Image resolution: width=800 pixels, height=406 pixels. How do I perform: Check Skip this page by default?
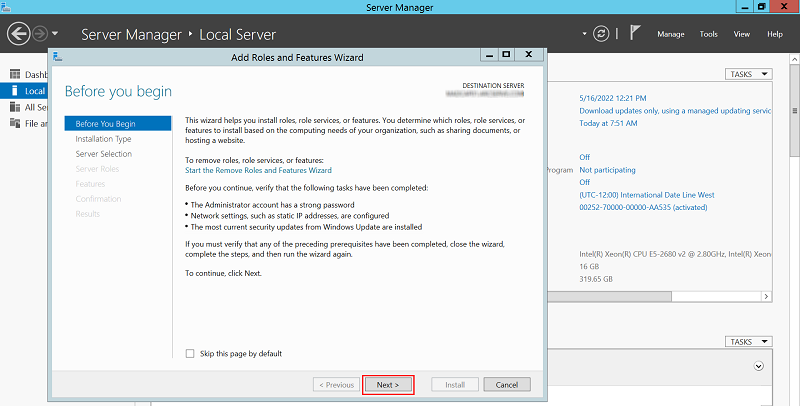point(190,353)
